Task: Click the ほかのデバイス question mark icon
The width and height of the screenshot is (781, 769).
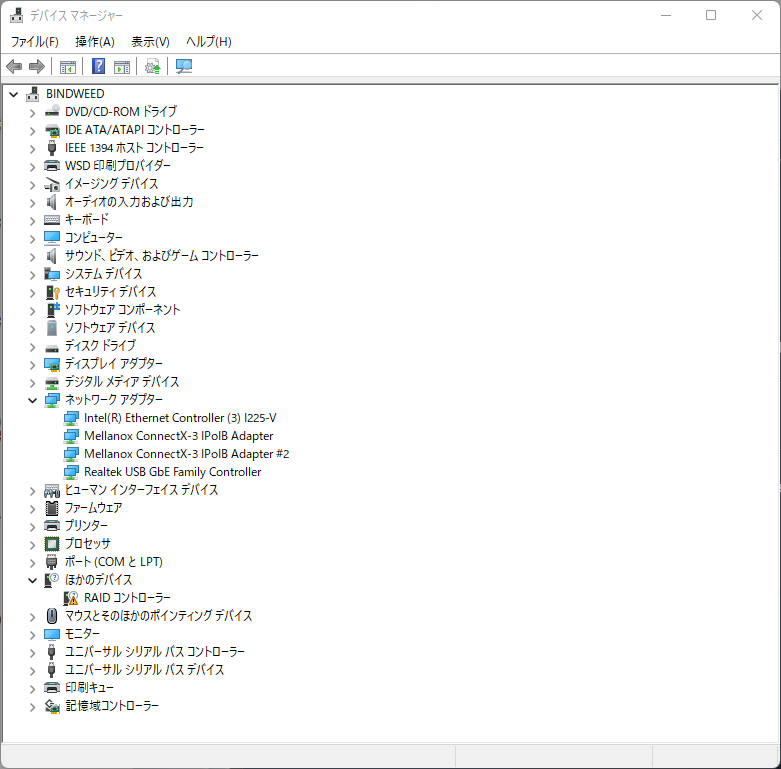Action: tap(52, 580)
